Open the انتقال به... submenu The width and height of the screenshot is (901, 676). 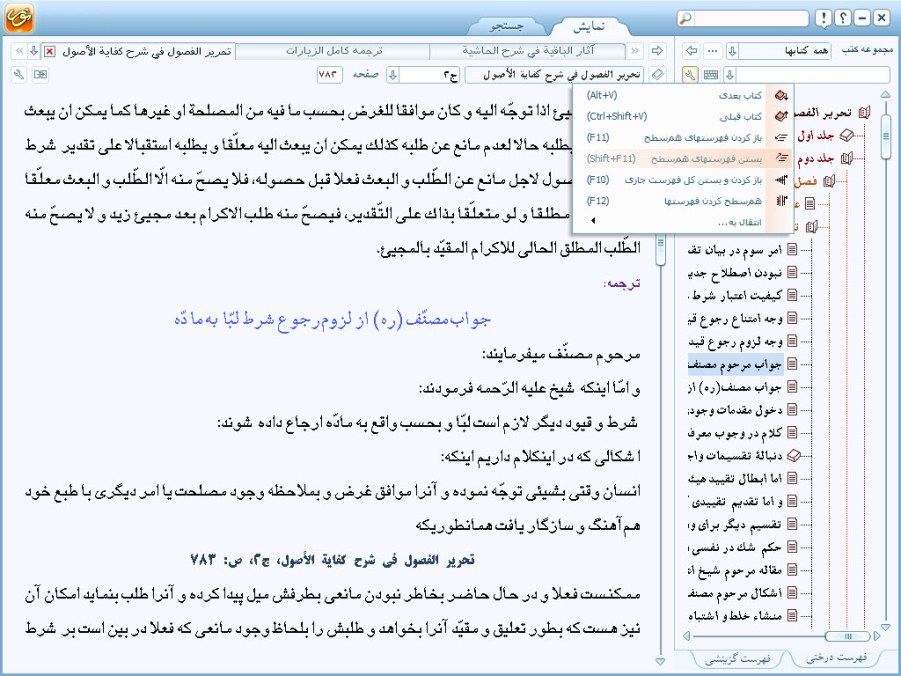click(x=684, y=222)
